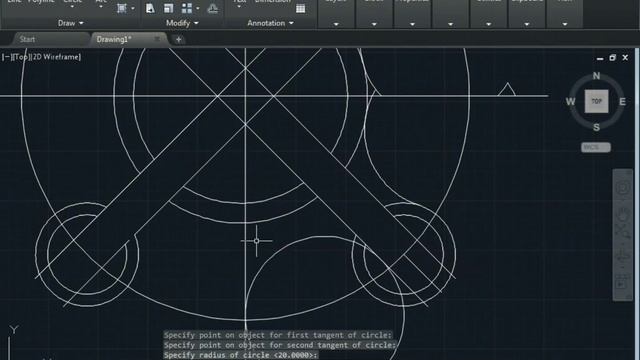Expand the Draw panel title
Screen dimensions: 640x360
coord(71,23)
